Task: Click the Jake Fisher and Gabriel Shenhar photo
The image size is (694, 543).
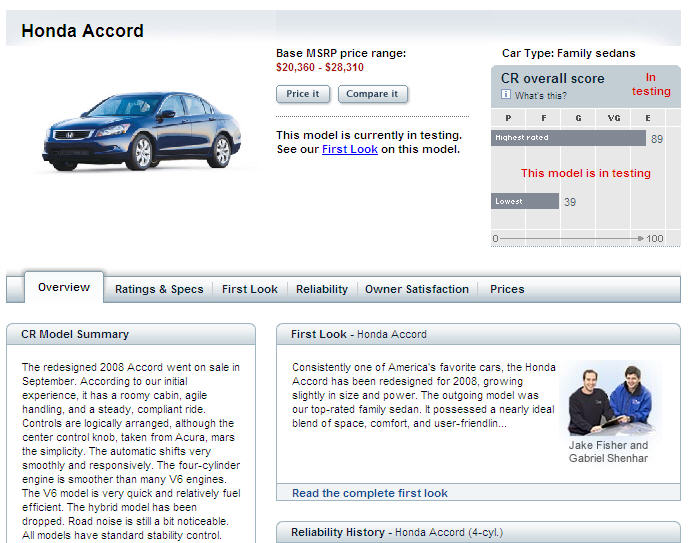Action: point(609,398)
